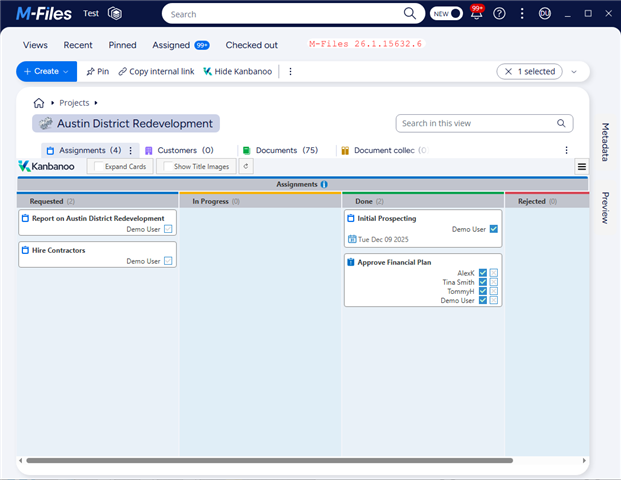Screen dimensions: 621x480
Task: Expand the chevron beside 1 selected
Action: tap(574, 72)
